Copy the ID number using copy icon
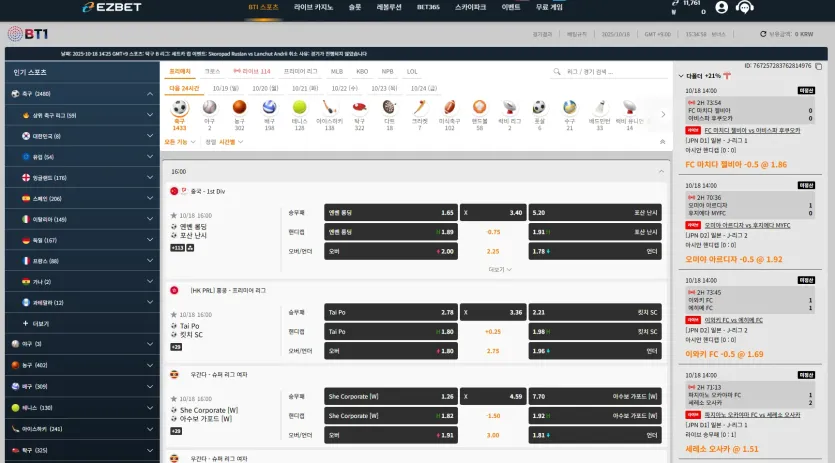Image resolution: width=835 pixels, height=463 pixels. tap(818, 66)
